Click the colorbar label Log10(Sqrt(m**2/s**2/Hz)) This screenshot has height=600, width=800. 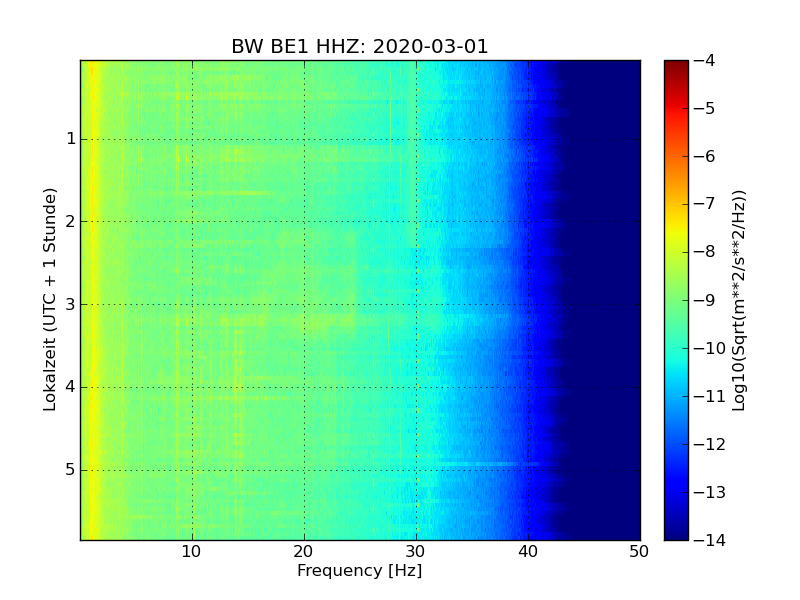[x=739, y=301]
